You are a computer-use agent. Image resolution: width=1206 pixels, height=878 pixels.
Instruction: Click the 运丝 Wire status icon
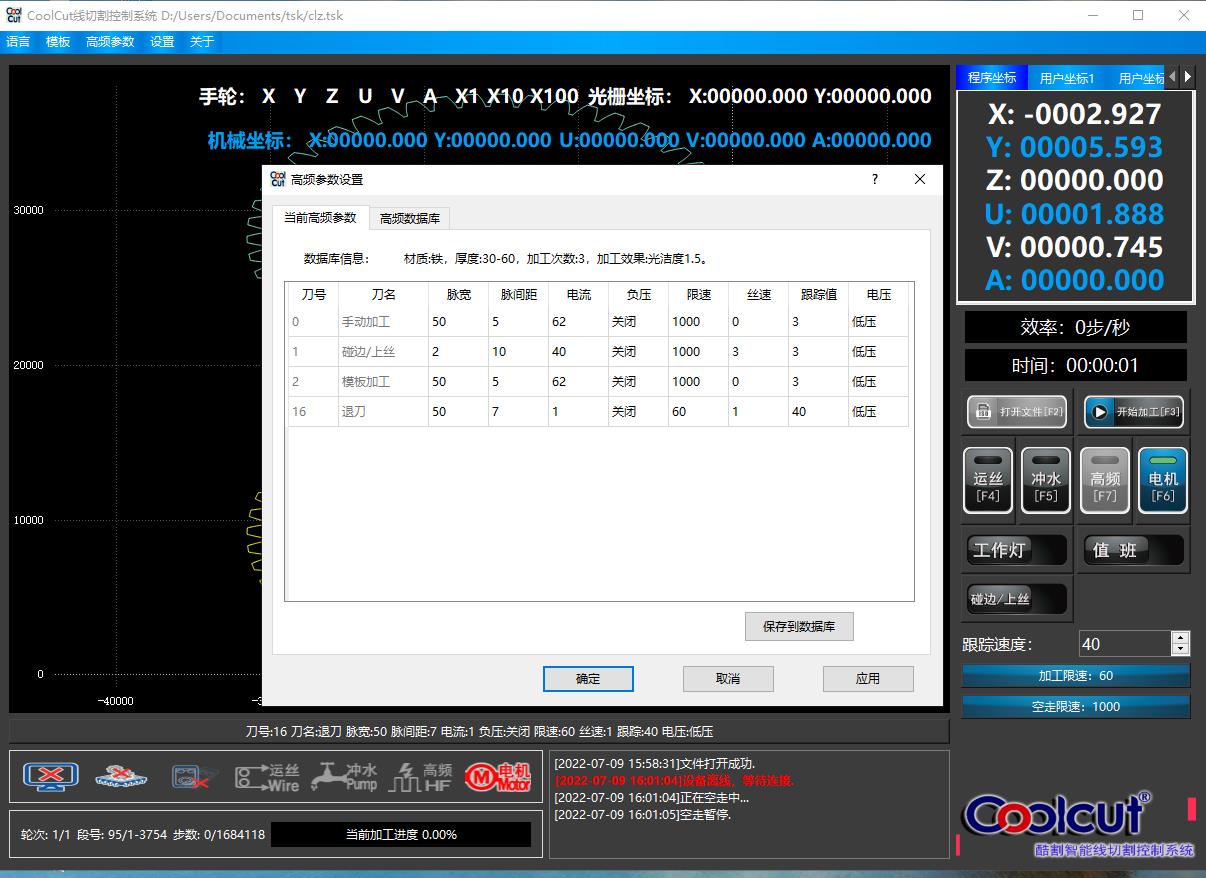coord(267,777)
